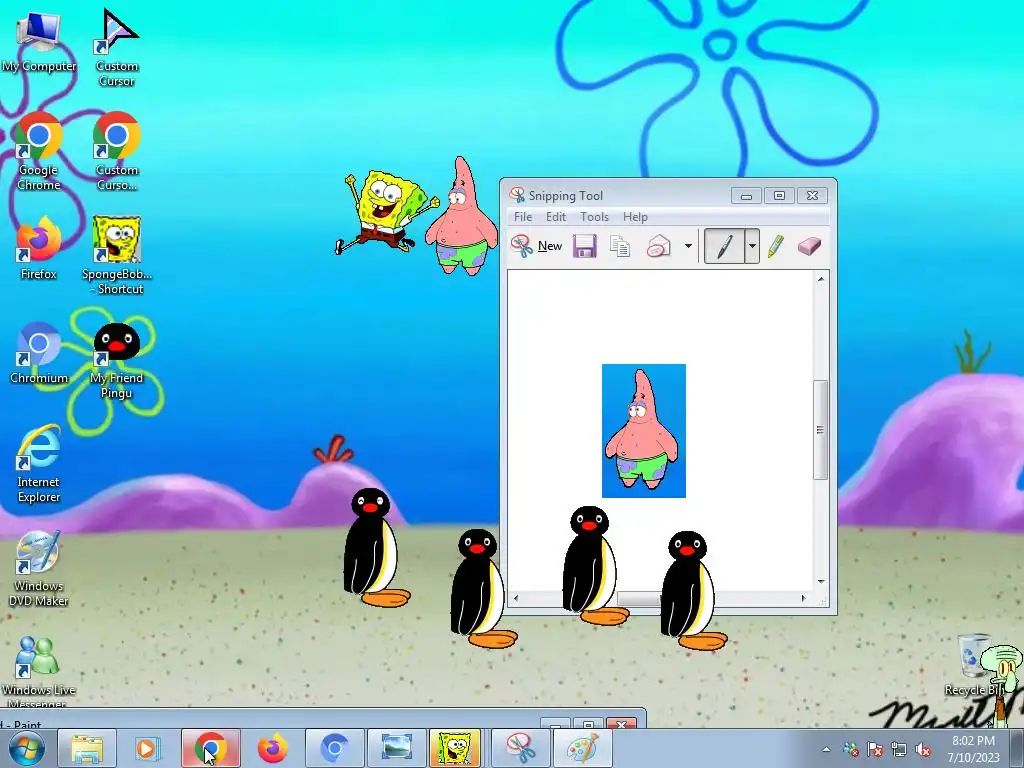Click the scroll down arrow in Snipping Tool
Viewport: 1024px width, 768px height.
[x=821, y=581]
